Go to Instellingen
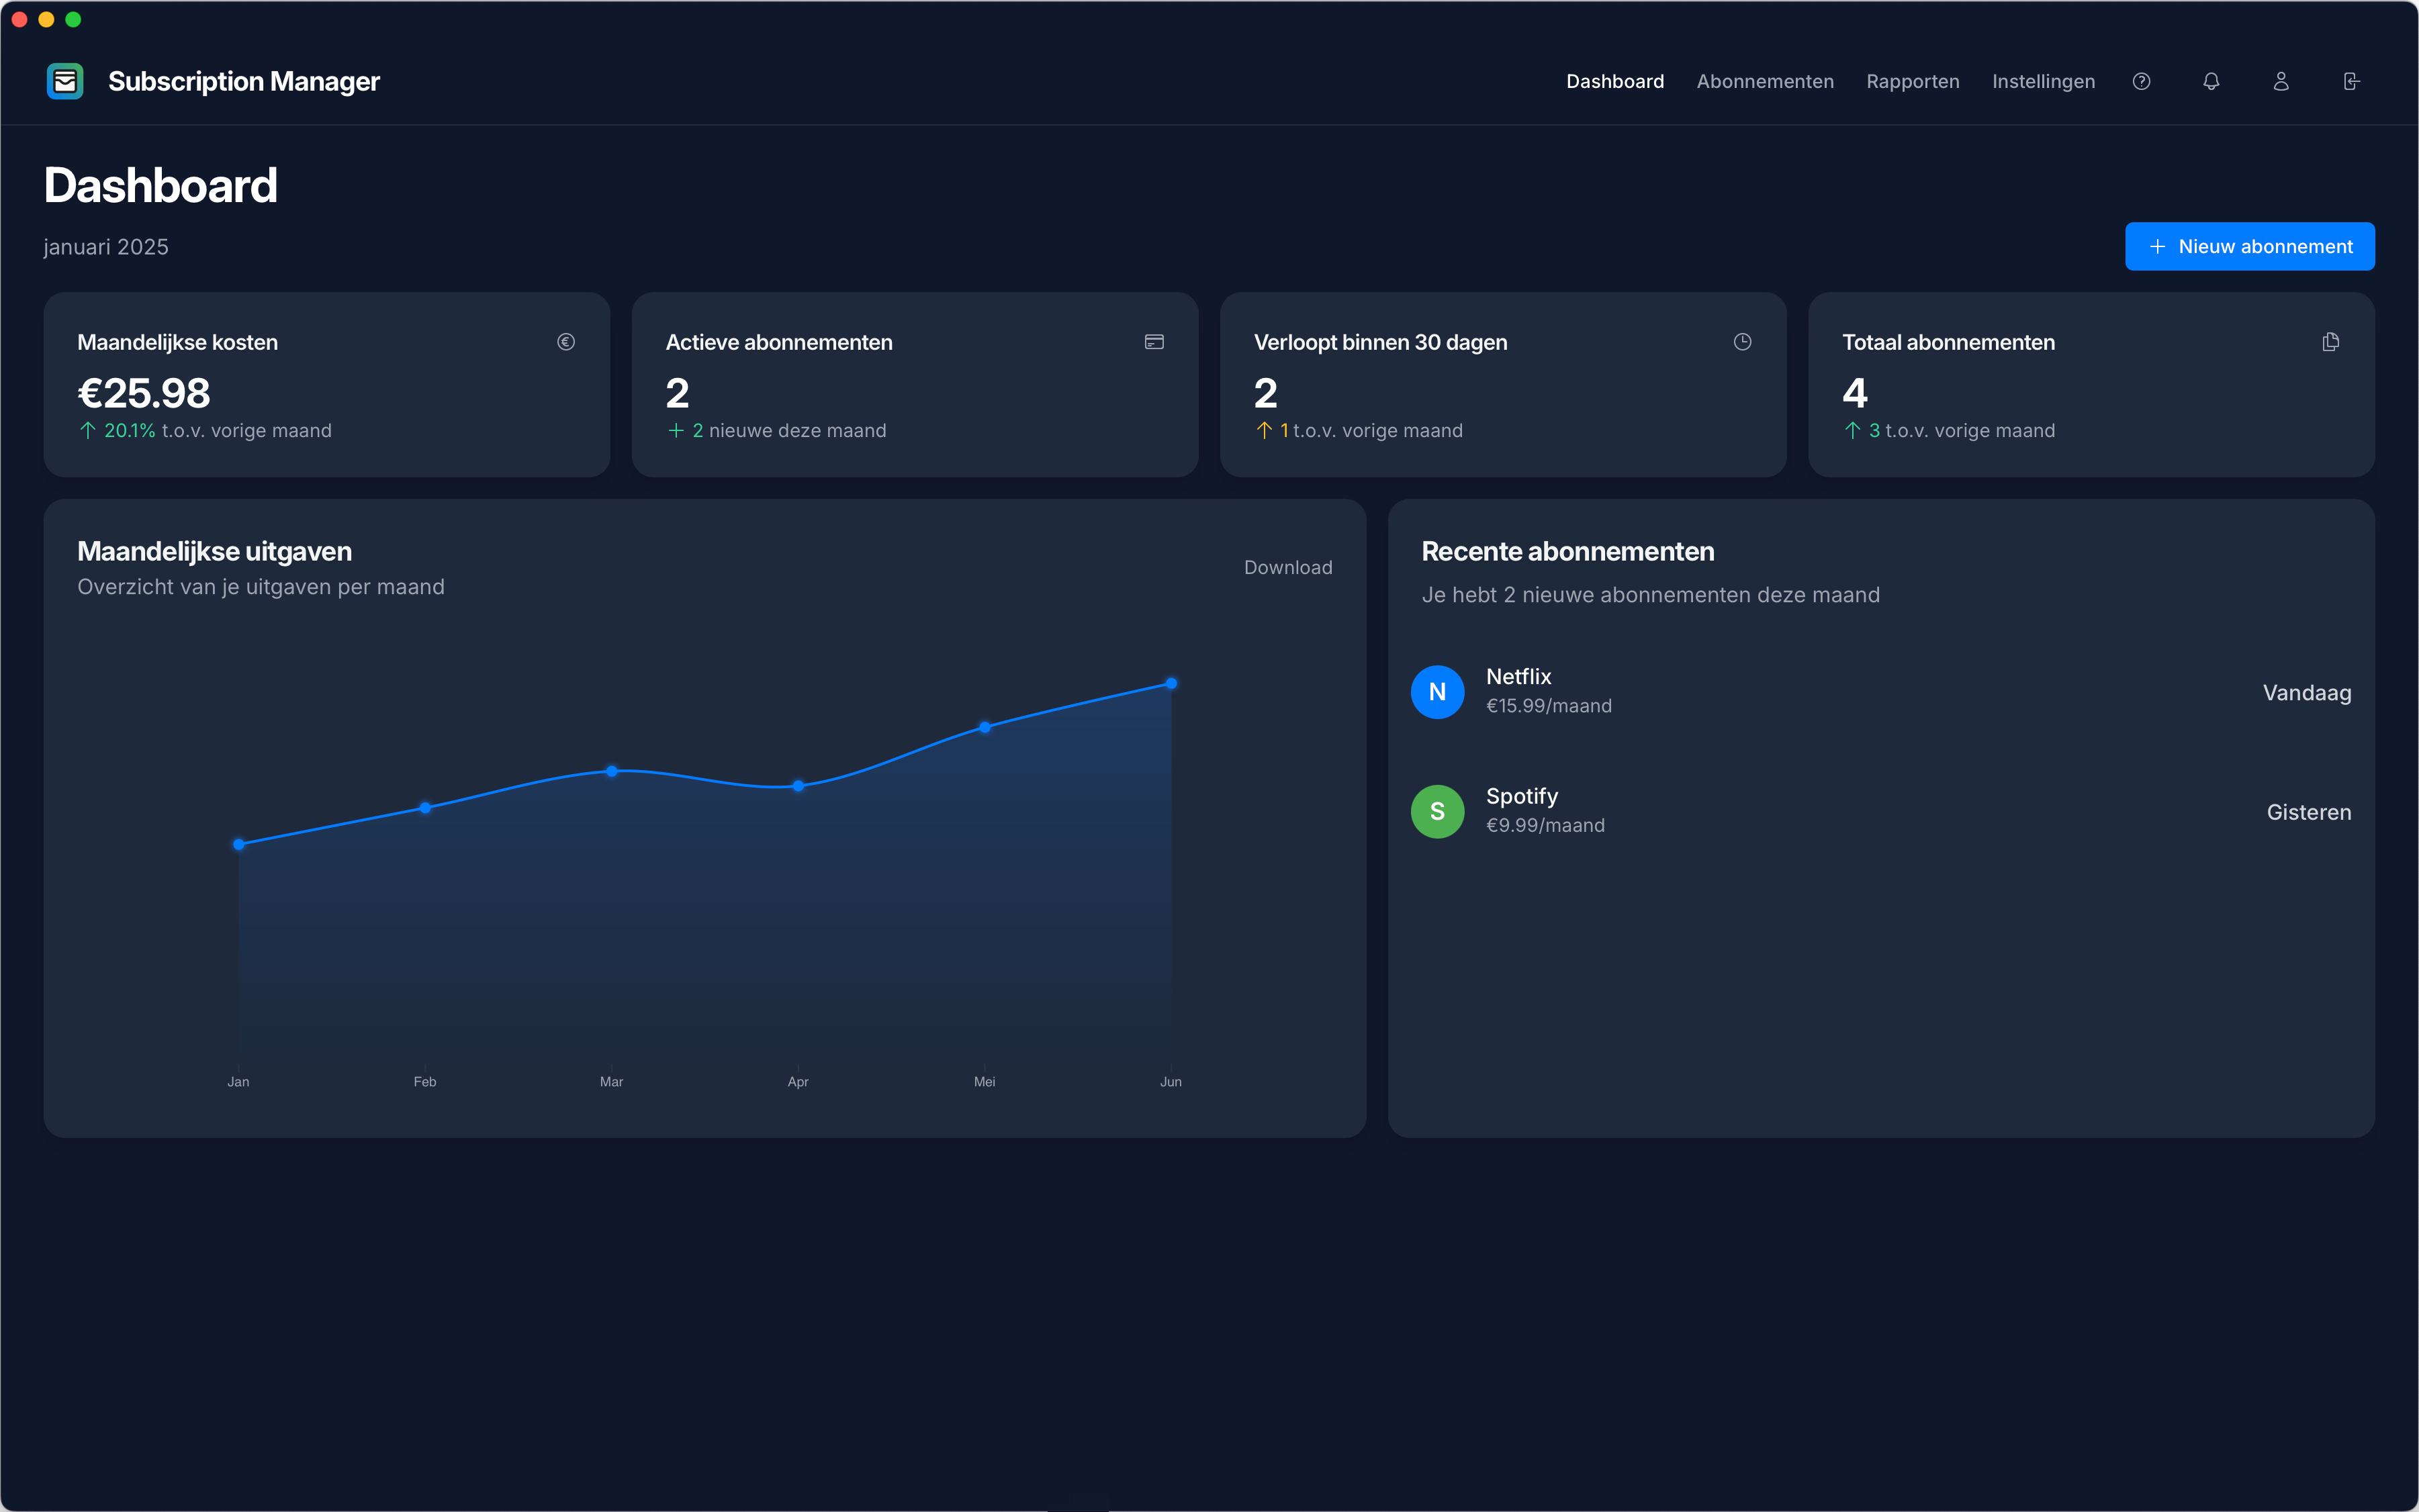The width and height of the screenshot is (2419, 1512). [x=2042, y=81]
